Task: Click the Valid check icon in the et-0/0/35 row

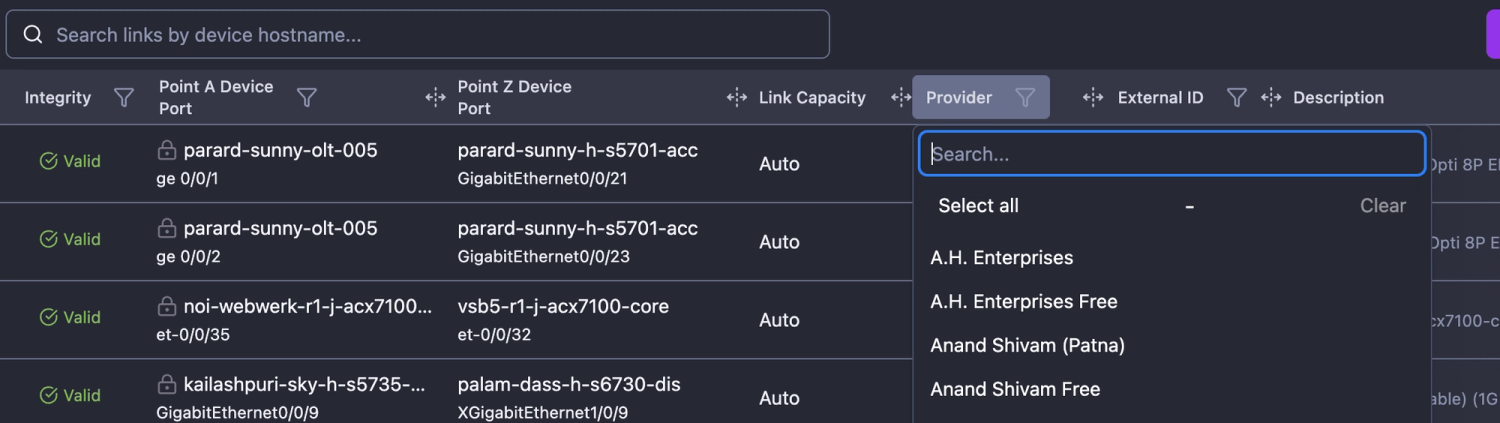Action: [x=48, y=317]
